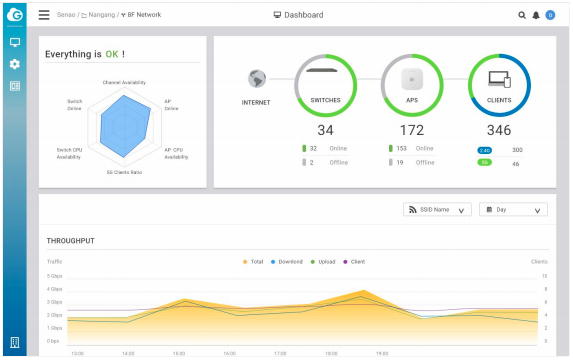The height and width of the screenshot is (360, 573).
Task: Click the 15:00 time axis label
Action: pyautogui.click(x=179, y=353)
